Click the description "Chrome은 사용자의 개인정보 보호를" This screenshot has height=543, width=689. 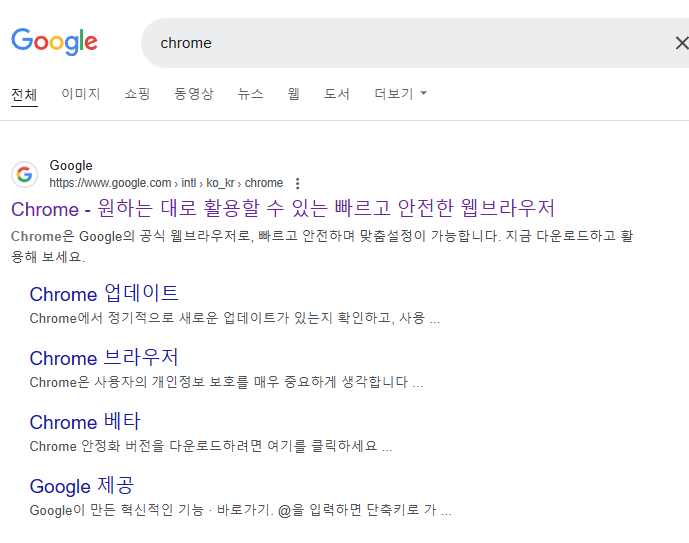[139, 382]
